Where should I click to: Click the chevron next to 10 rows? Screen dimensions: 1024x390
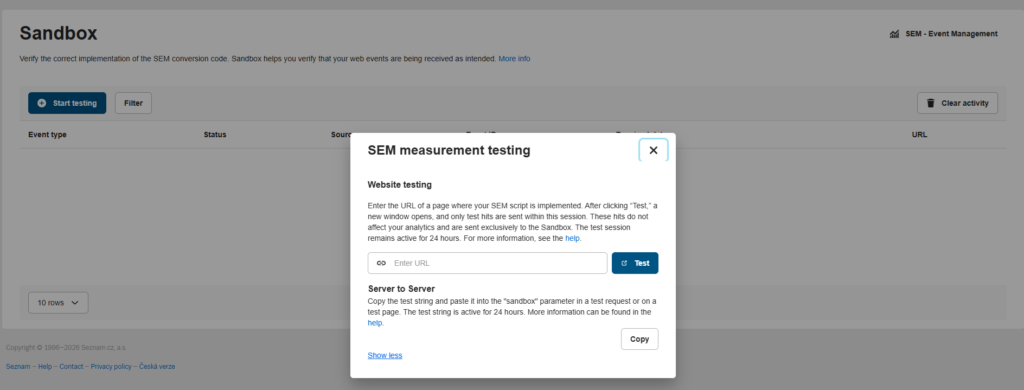point(74,303)
